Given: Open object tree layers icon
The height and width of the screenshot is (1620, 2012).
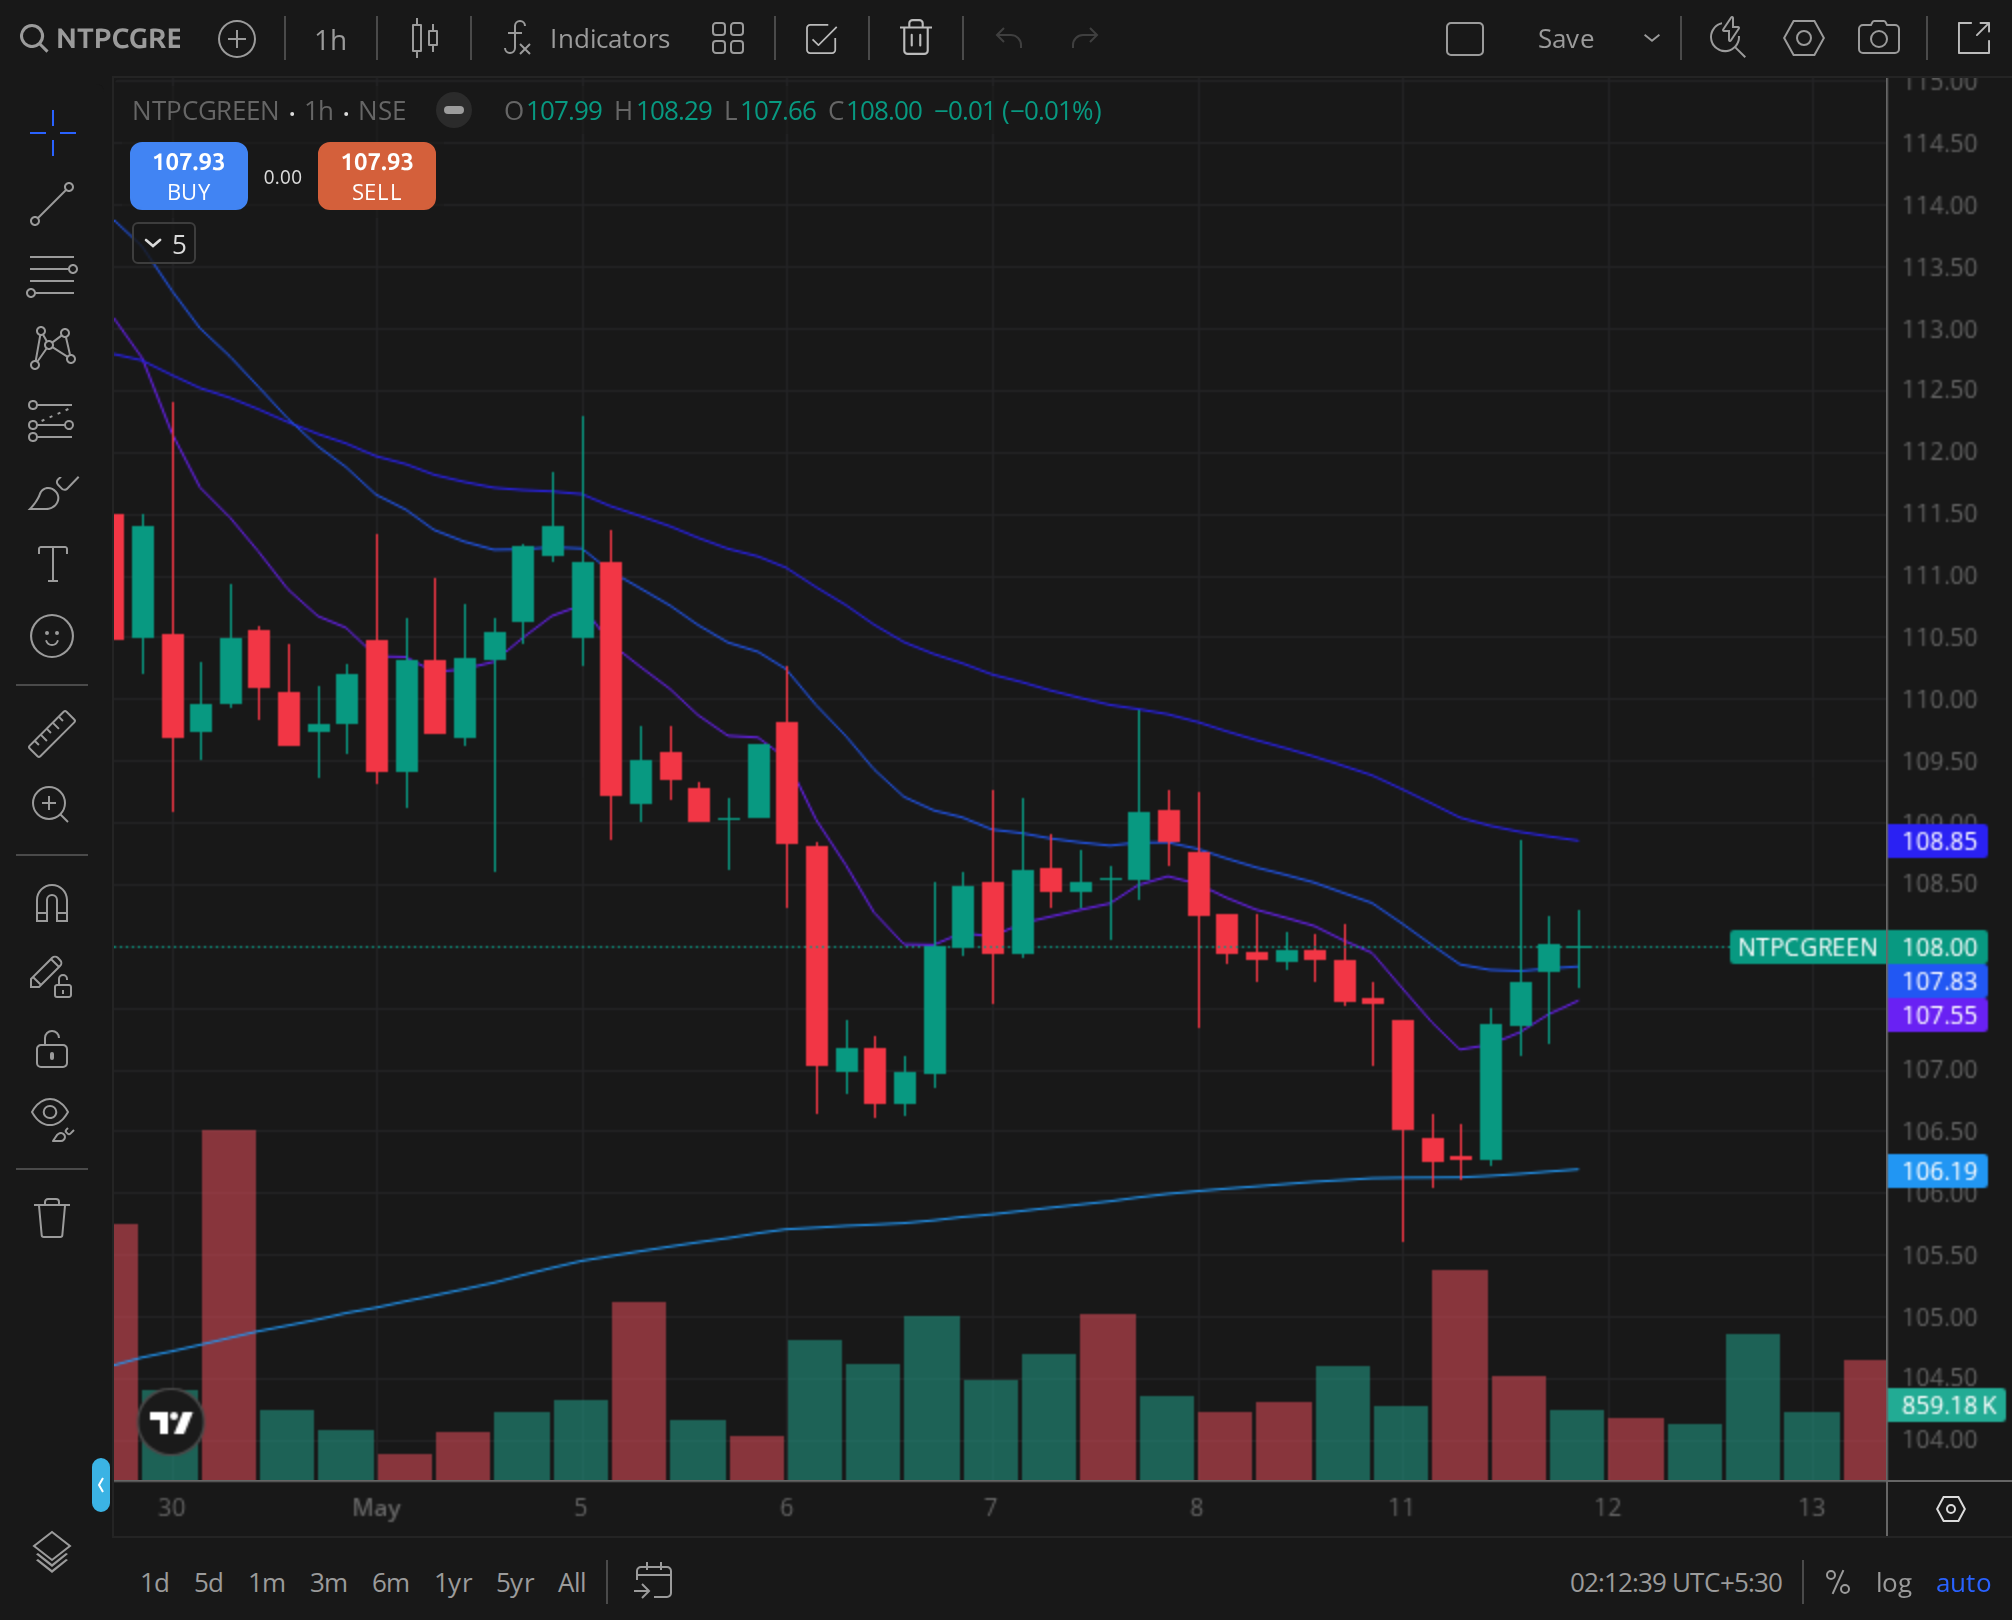Looking at the screenshot, I should 52,1553.
